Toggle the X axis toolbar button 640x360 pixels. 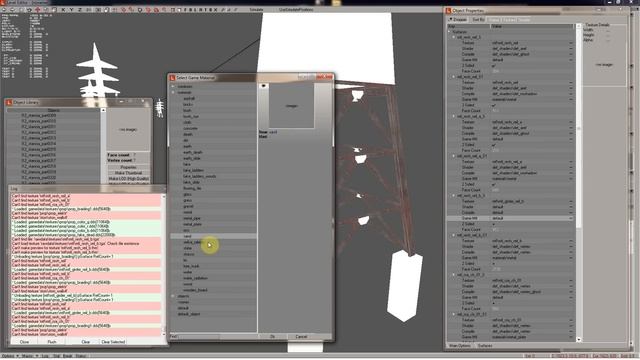click(x=62, y=9)
